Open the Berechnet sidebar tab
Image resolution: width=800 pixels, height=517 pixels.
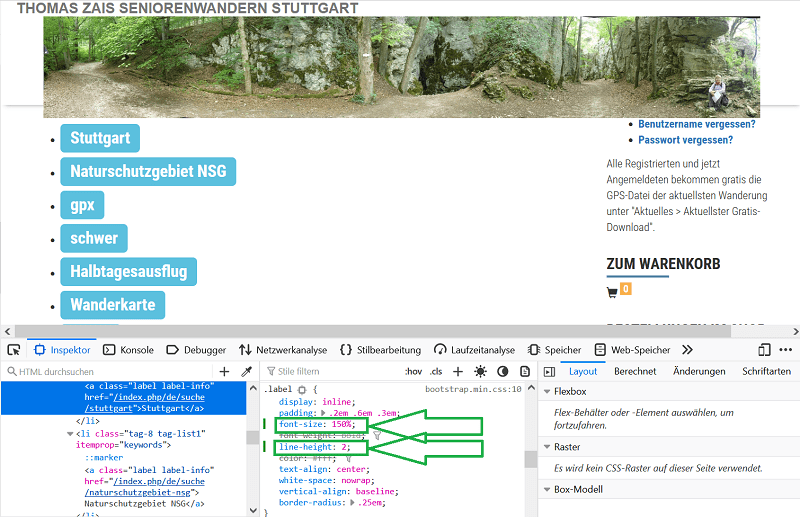(635, 371)
